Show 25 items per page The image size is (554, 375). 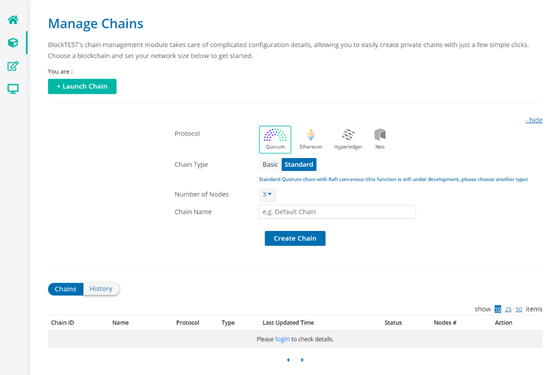pyautogui.click(x=508, y=309)
